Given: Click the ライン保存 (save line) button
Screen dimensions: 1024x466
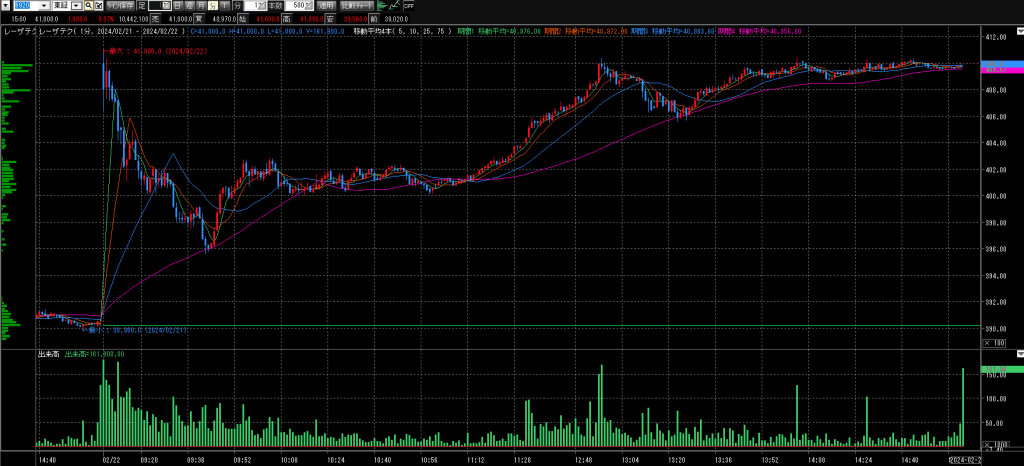Looking at the screenshot, I should [x=120, y=6].
